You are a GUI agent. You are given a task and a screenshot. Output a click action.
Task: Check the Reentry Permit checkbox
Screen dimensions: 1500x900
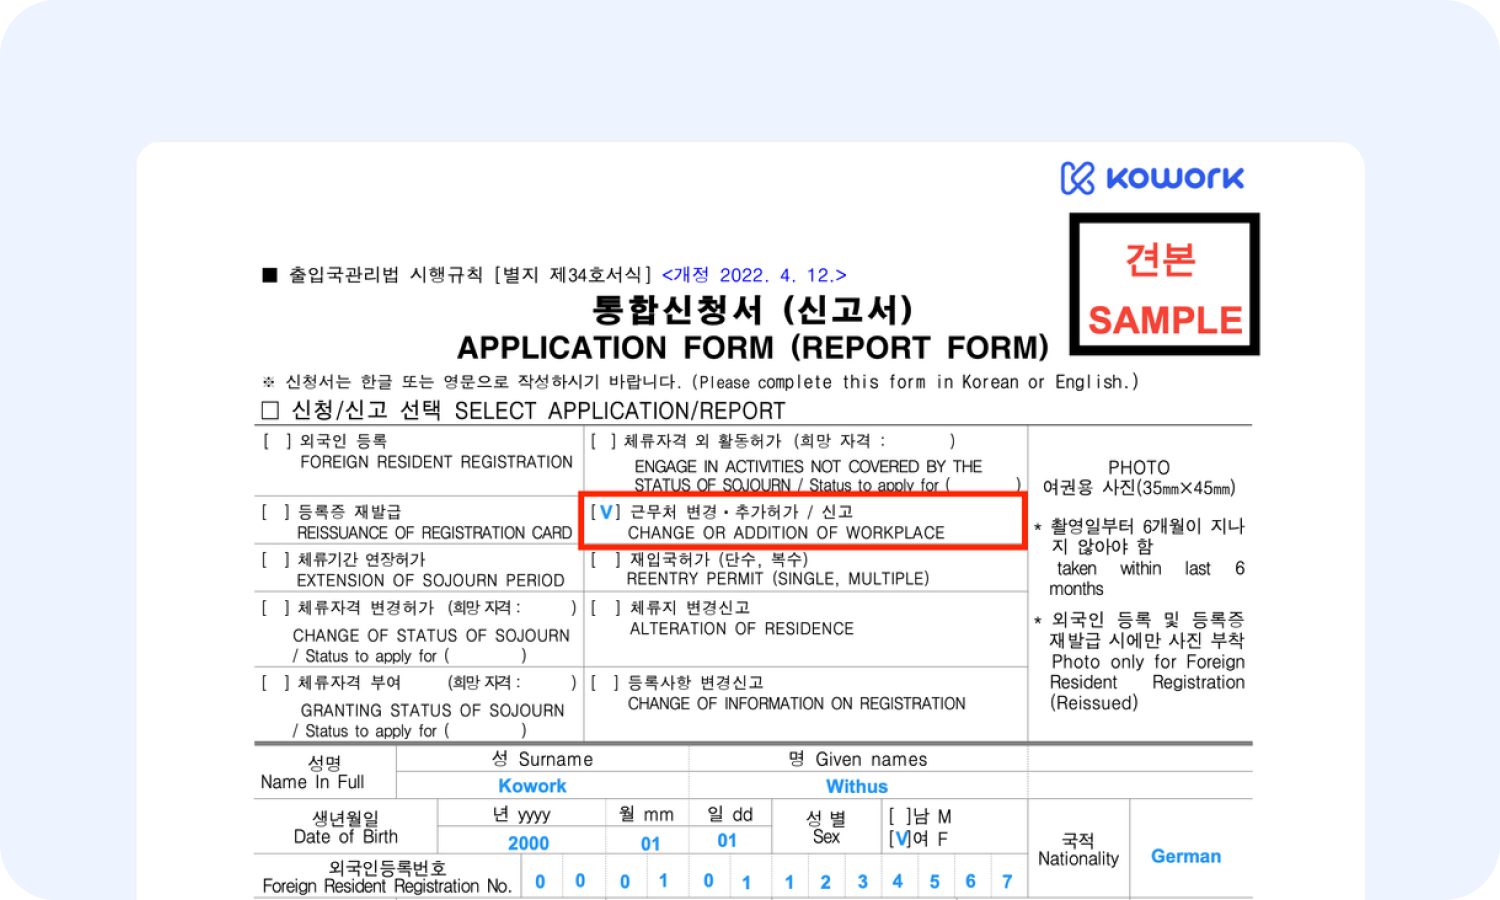pos(605,560)
